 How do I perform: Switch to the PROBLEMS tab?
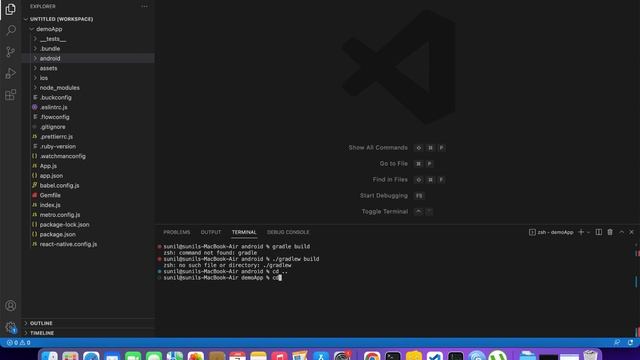pyautogui.click(x=177, y=232)
